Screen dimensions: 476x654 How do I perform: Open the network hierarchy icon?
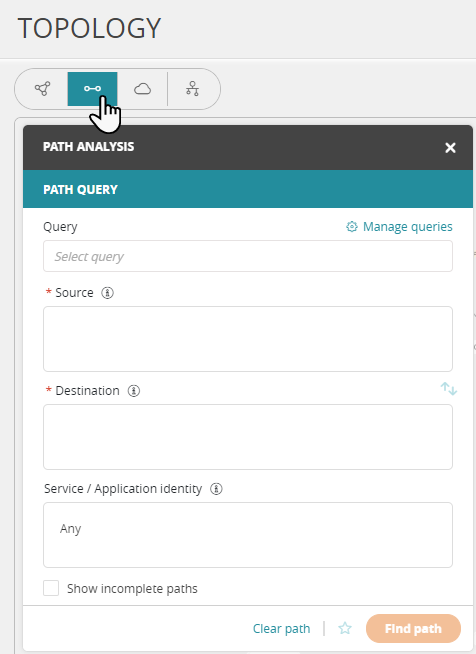(x=192, y=89)
